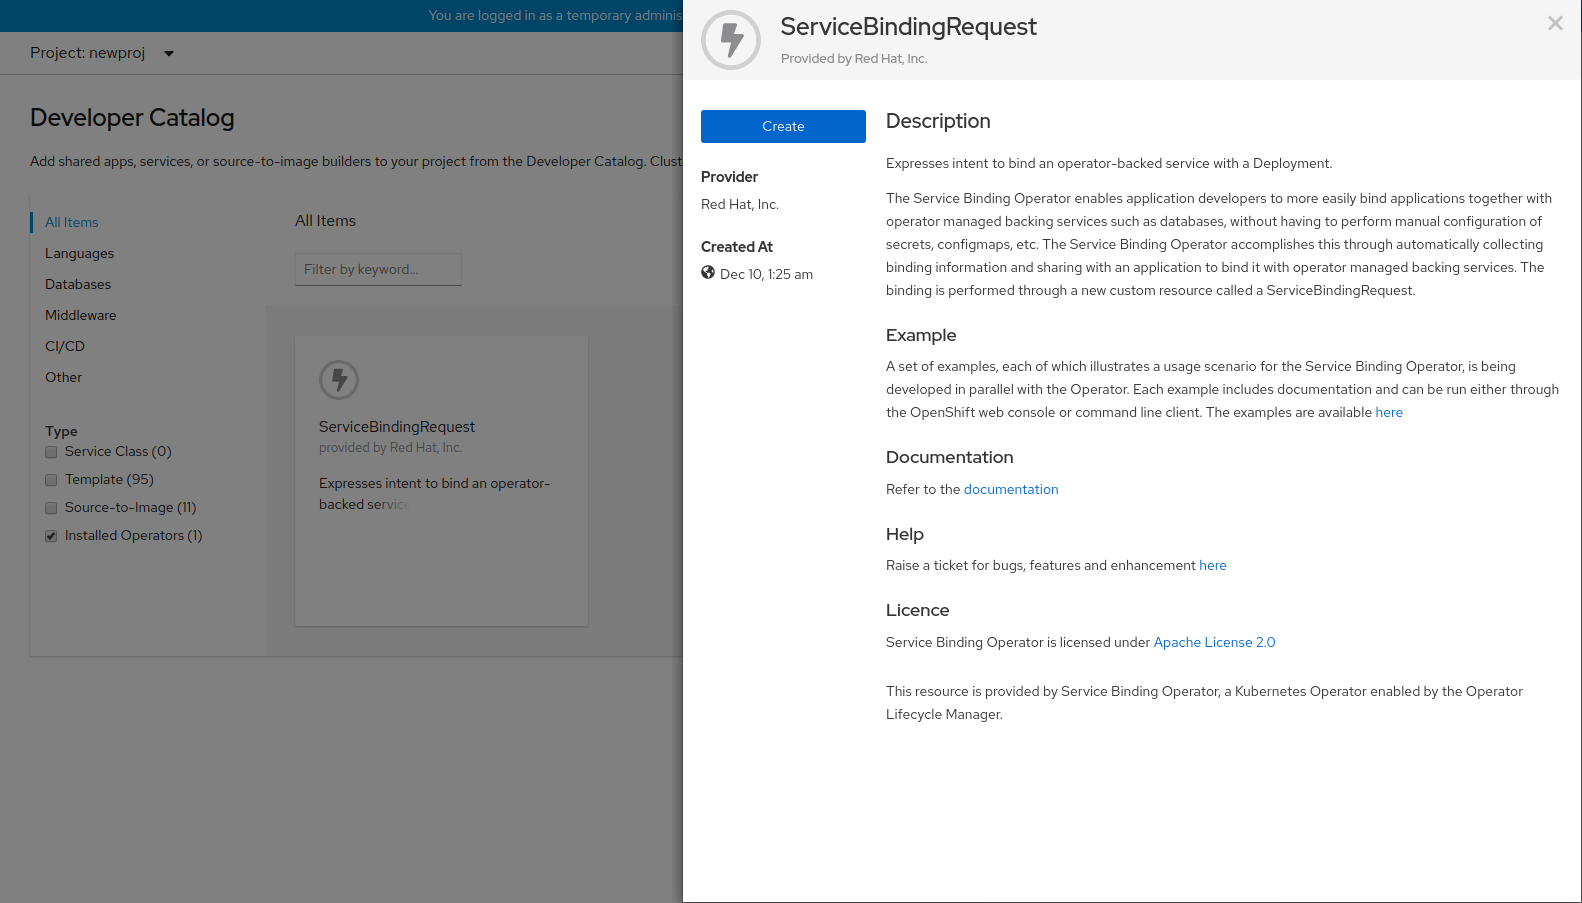Click the Provider label in side panel
The width and height of the screenshot is (1582, 903).
click(729, 177)
